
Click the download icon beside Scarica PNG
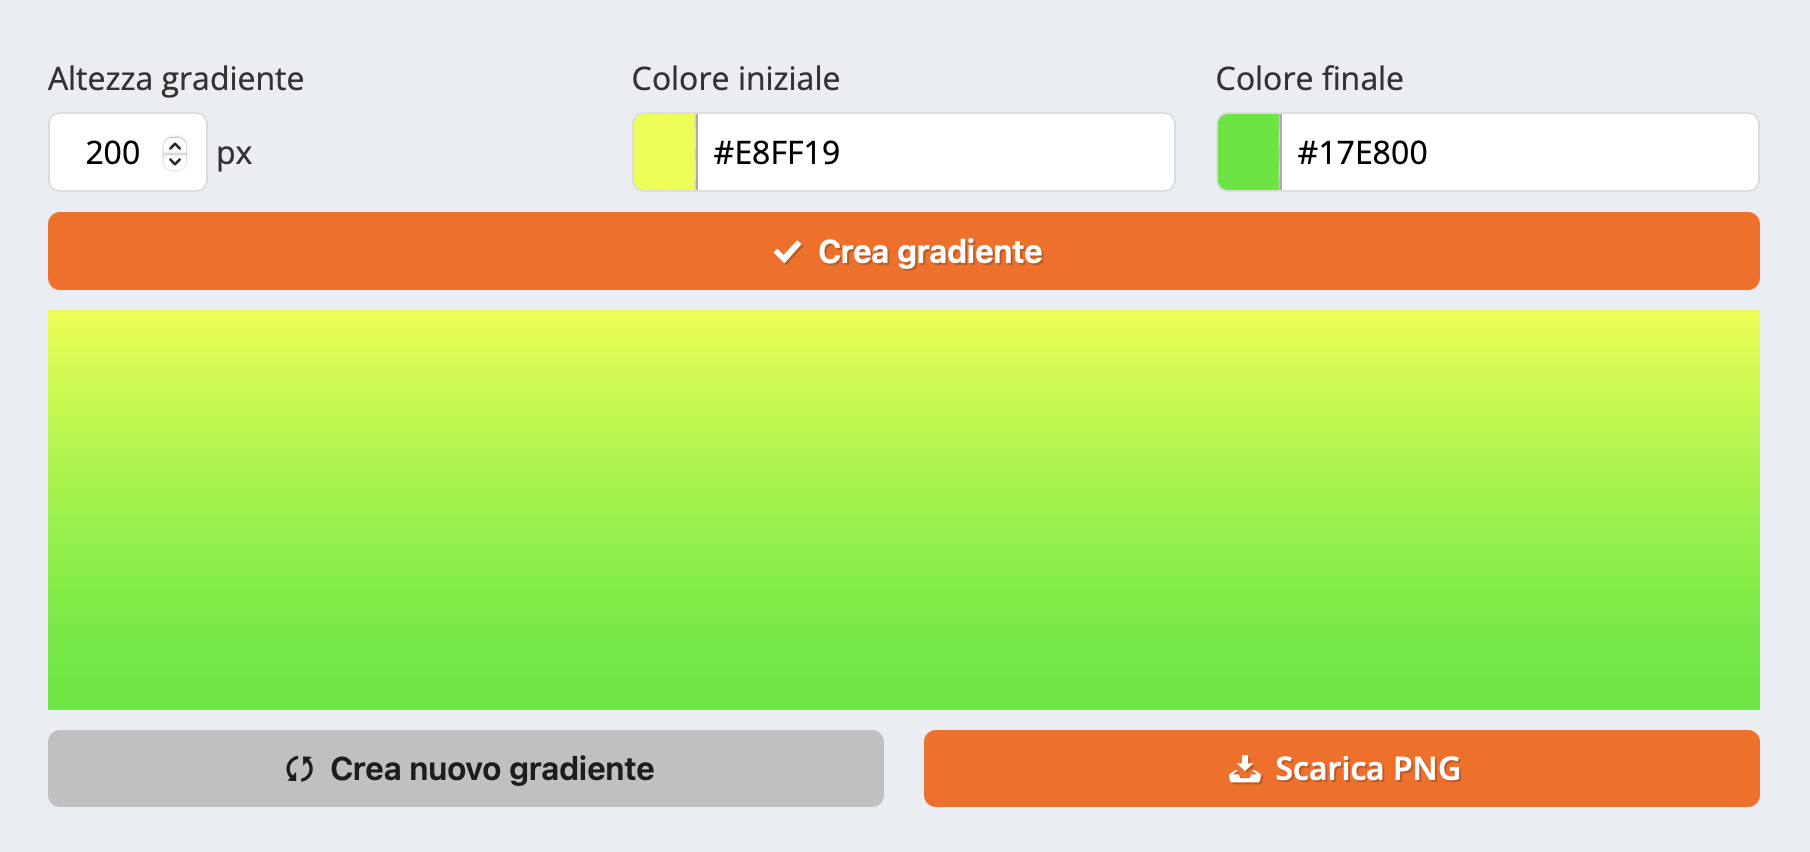click(x=1244, y=769)
